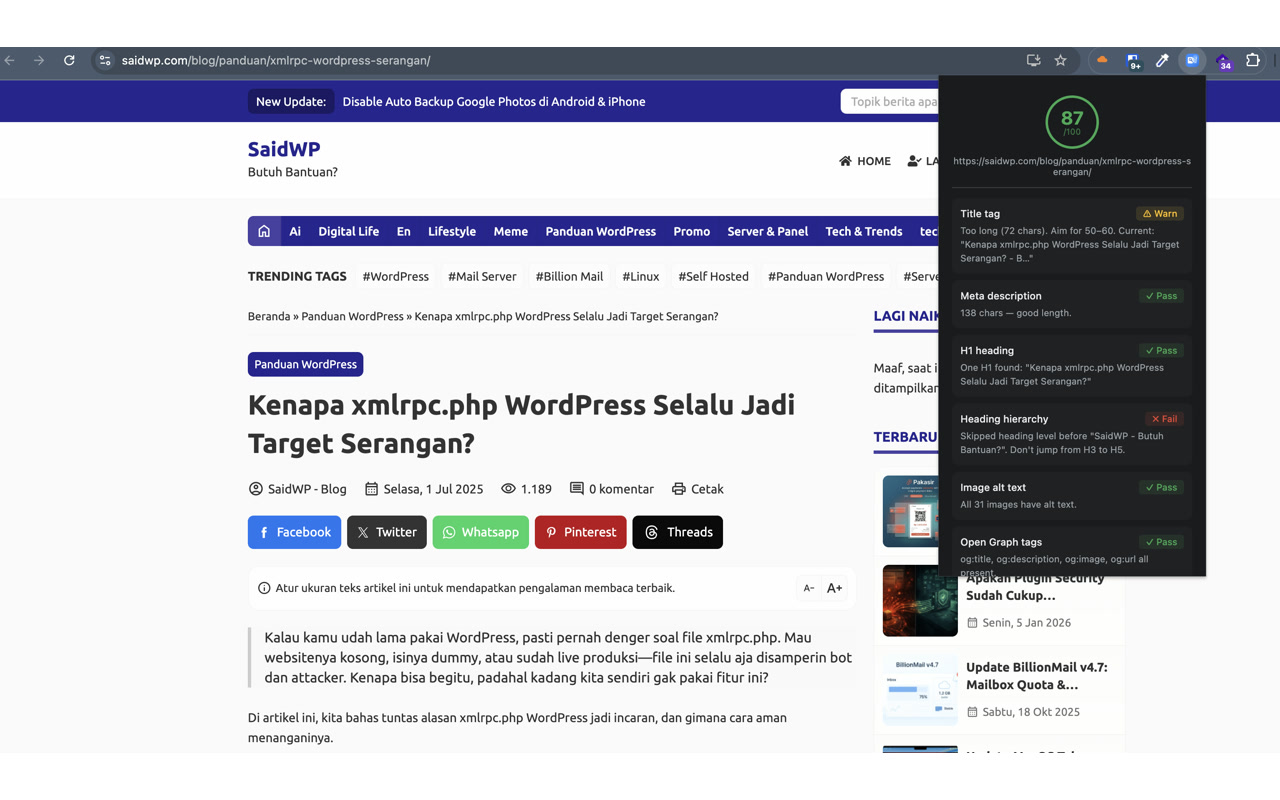1280x800 pixels.
Task: Open the Extensions puzzle menu
Action: point(1253,60)
